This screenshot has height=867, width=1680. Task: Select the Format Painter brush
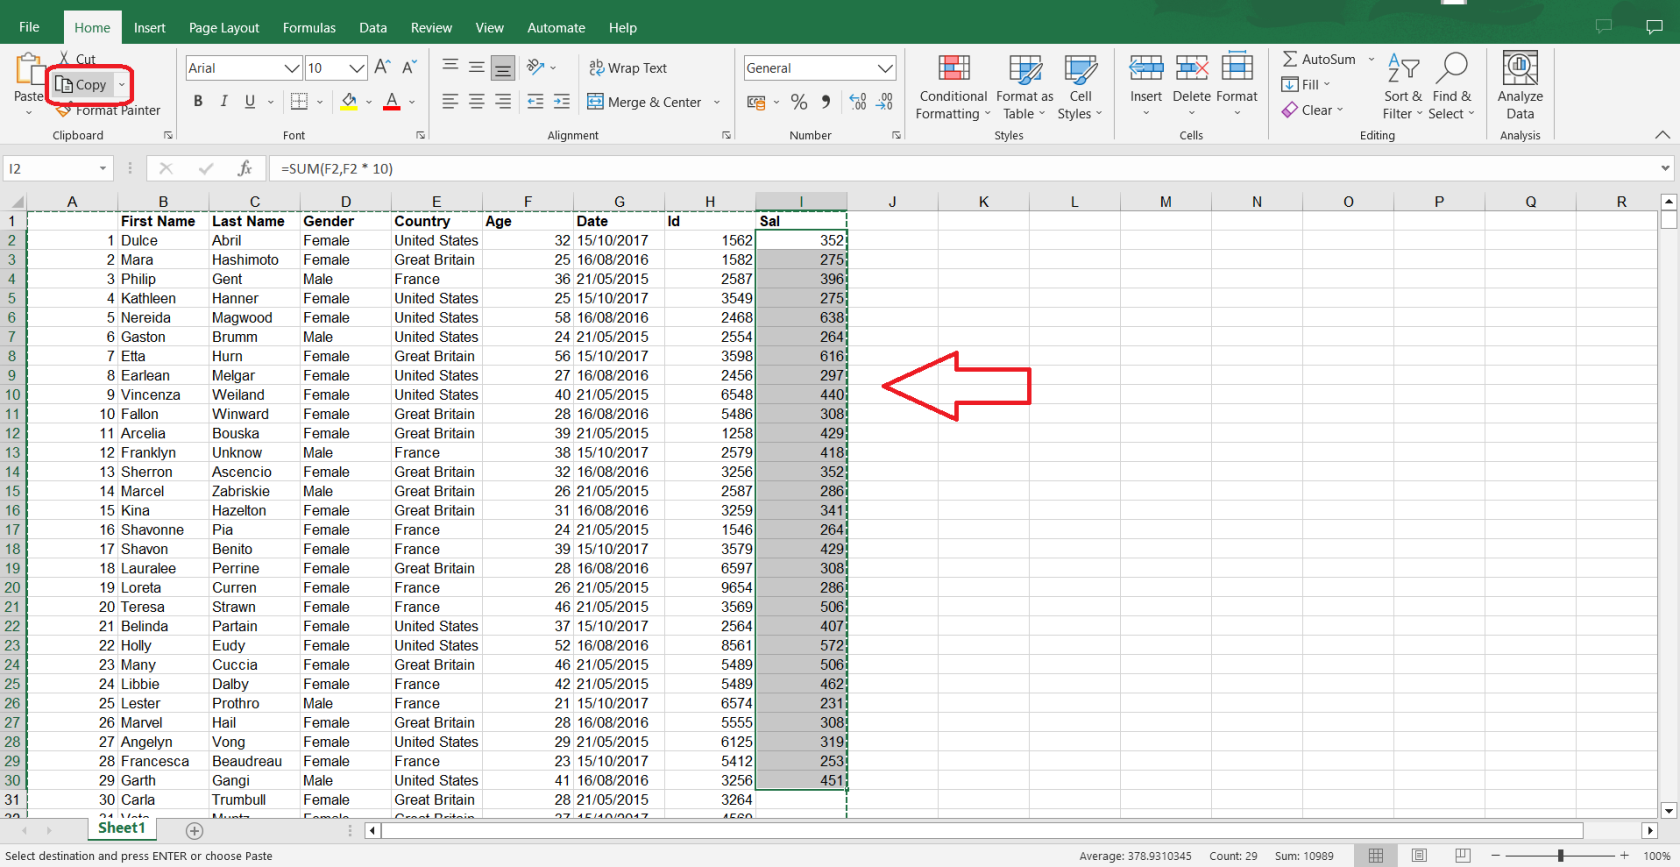pos(109,110)
